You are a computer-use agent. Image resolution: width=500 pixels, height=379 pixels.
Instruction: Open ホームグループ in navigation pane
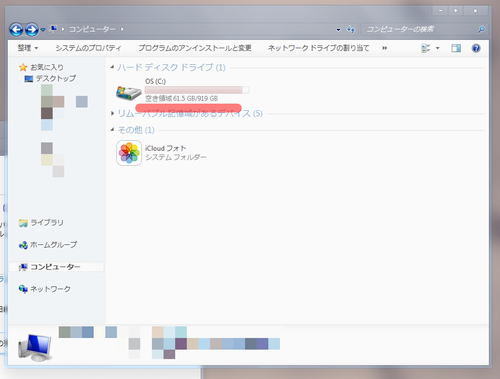[x=53, y=245]
